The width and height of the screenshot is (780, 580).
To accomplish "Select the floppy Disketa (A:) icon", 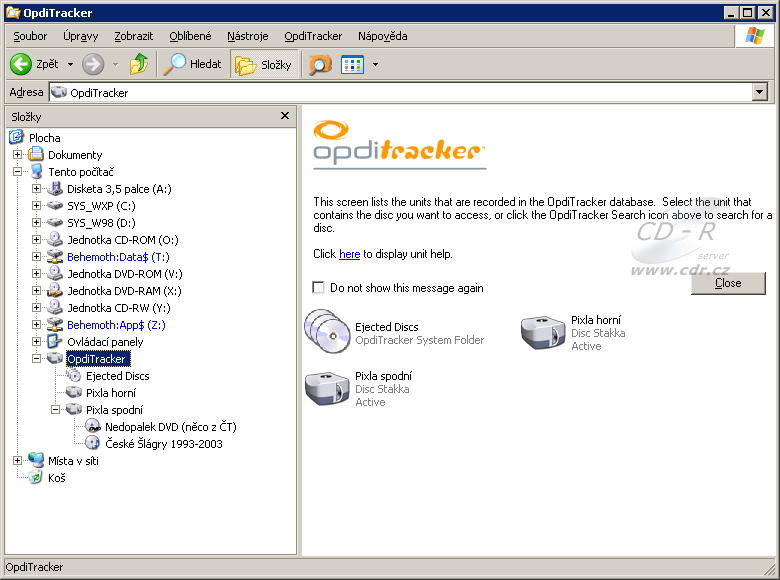I will (55, 189).
